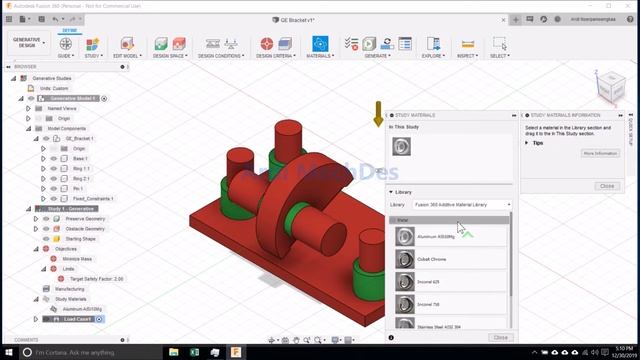Collapse the Generative Studies root node
Image resolution: width=640 pixels, height=360 pixels.
[x=13, y=78]
